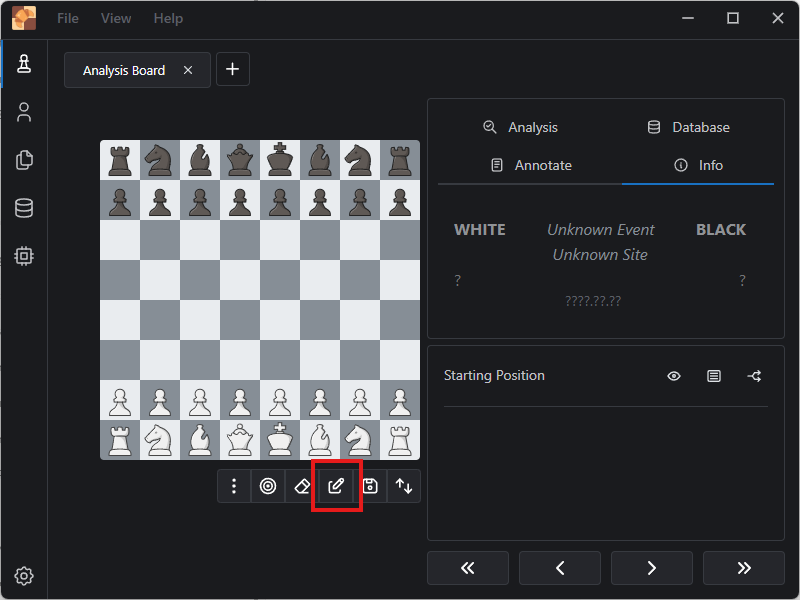Toggle move visibility with the eye icon
Screen dimensions: 800x600
tap(674, 376)
